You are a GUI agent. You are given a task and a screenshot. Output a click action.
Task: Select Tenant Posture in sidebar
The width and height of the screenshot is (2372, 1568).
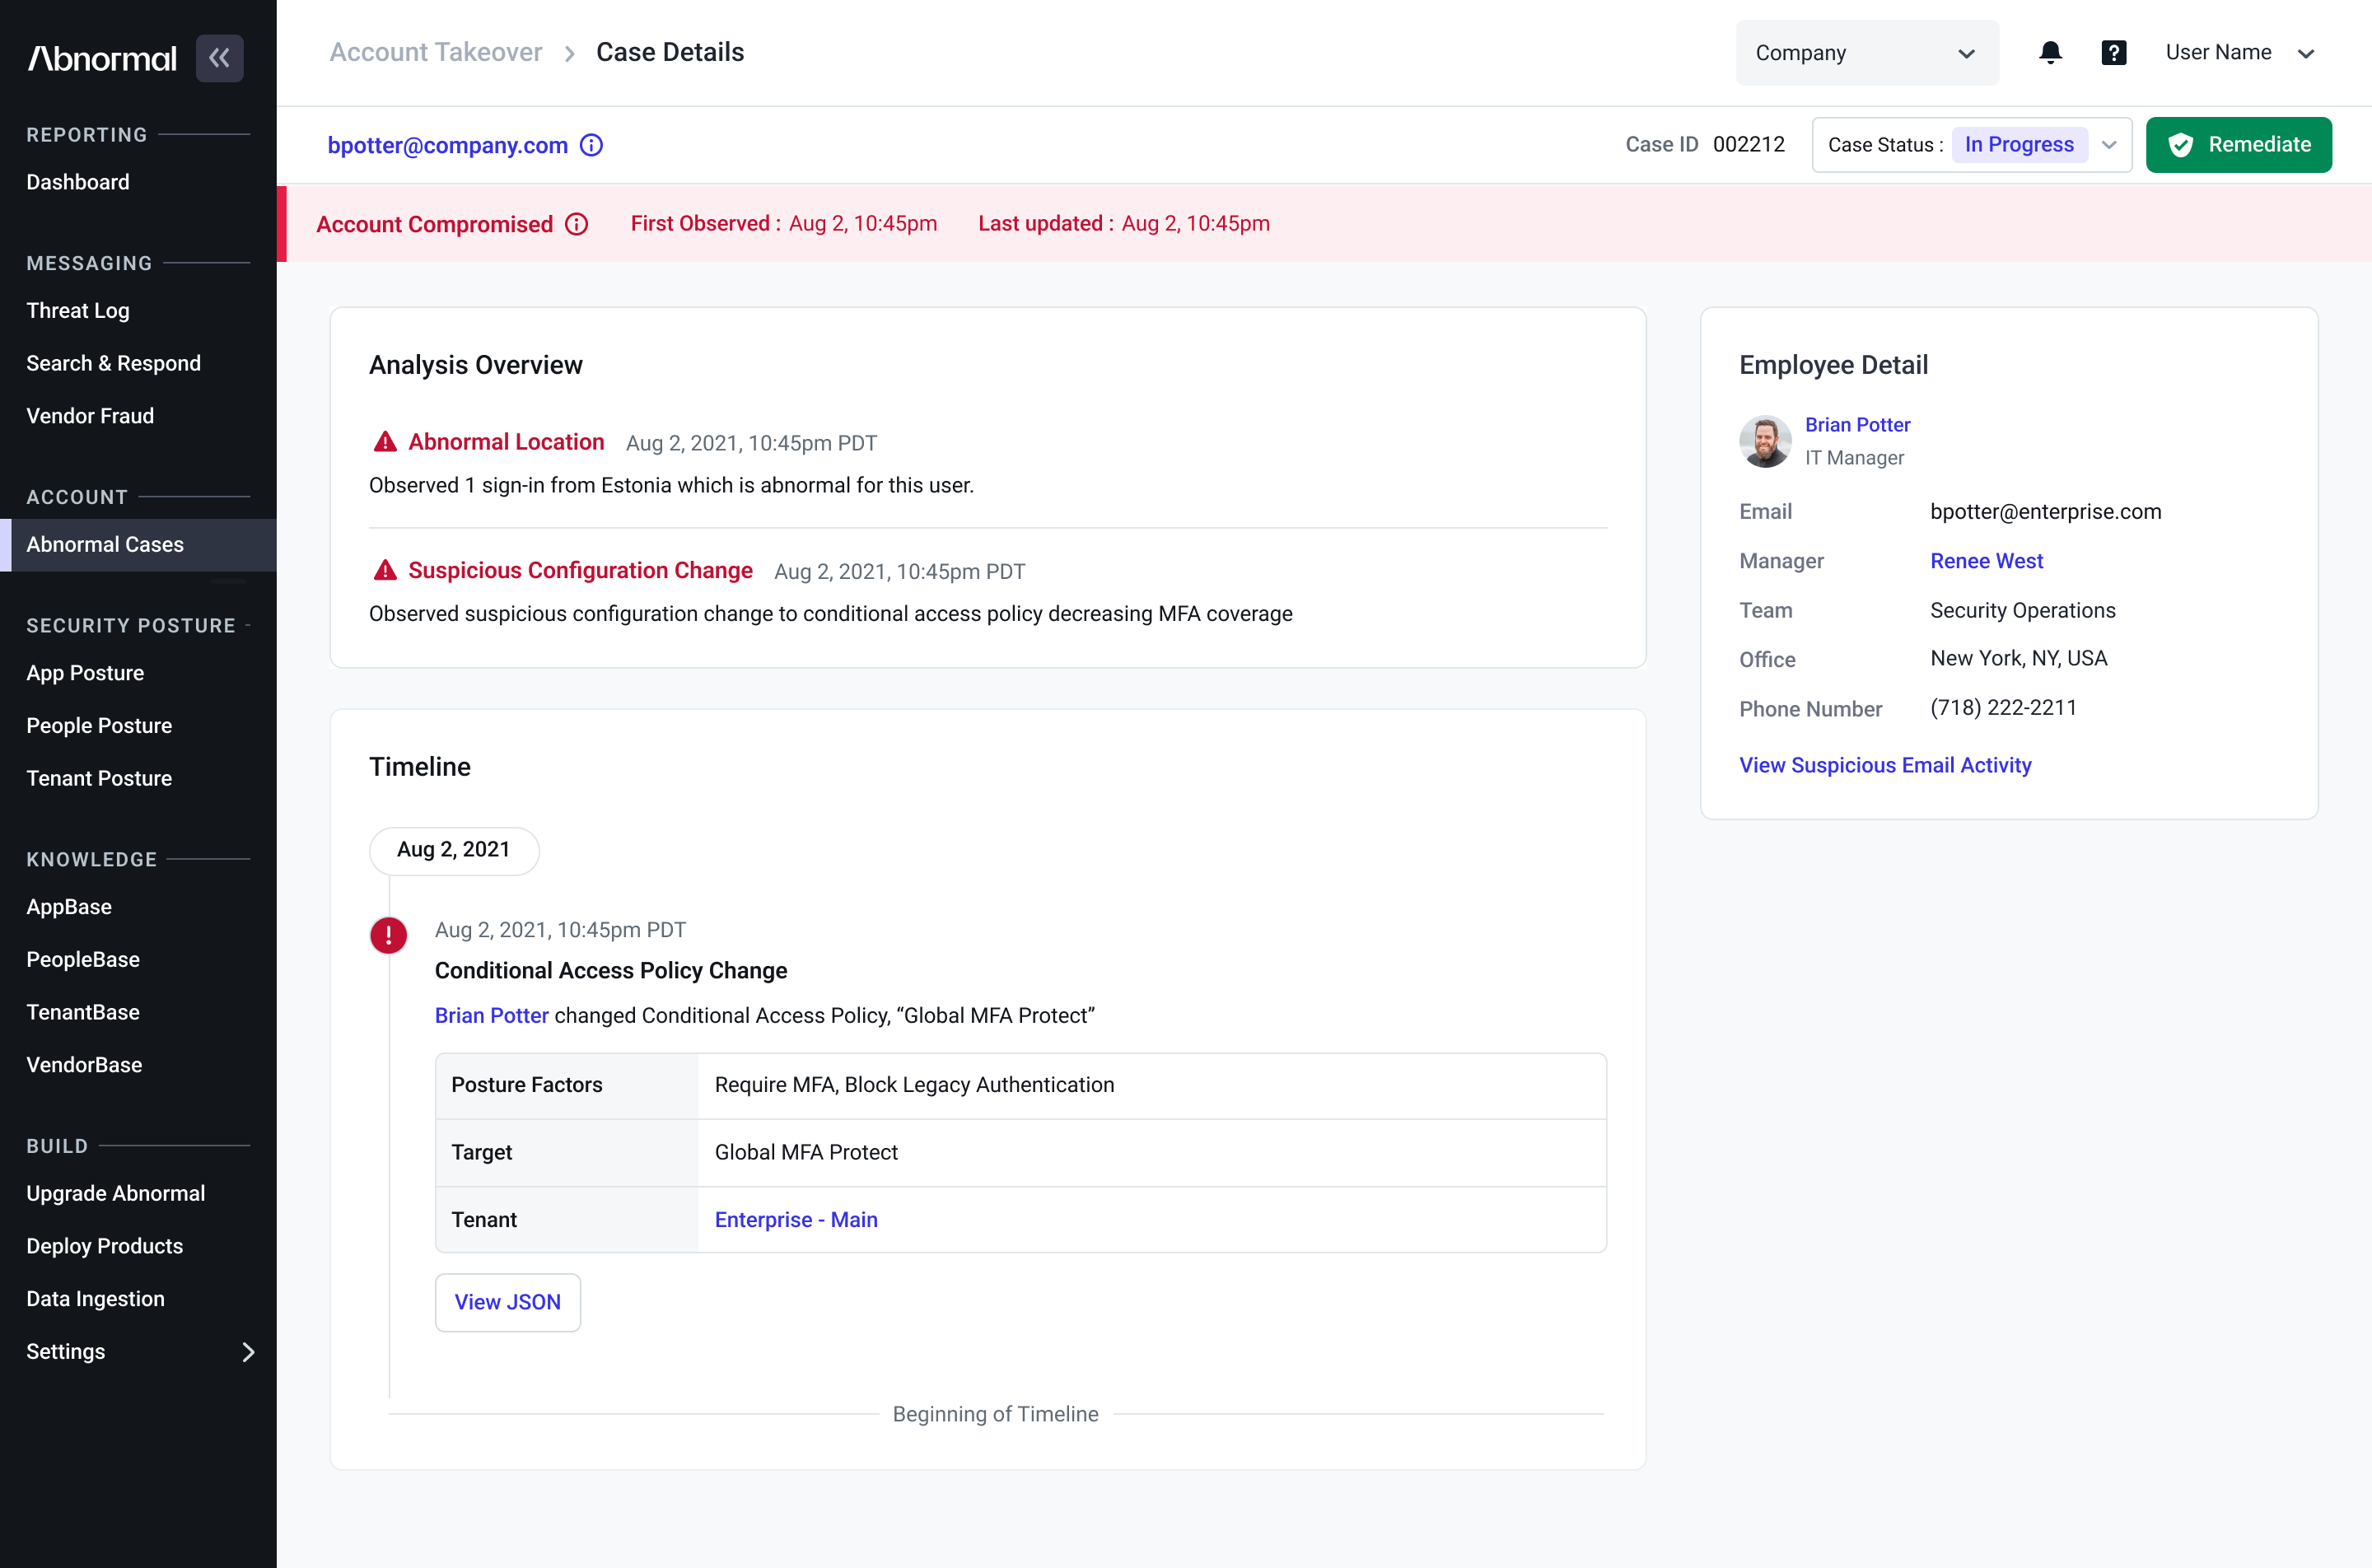tap(99, 778)
